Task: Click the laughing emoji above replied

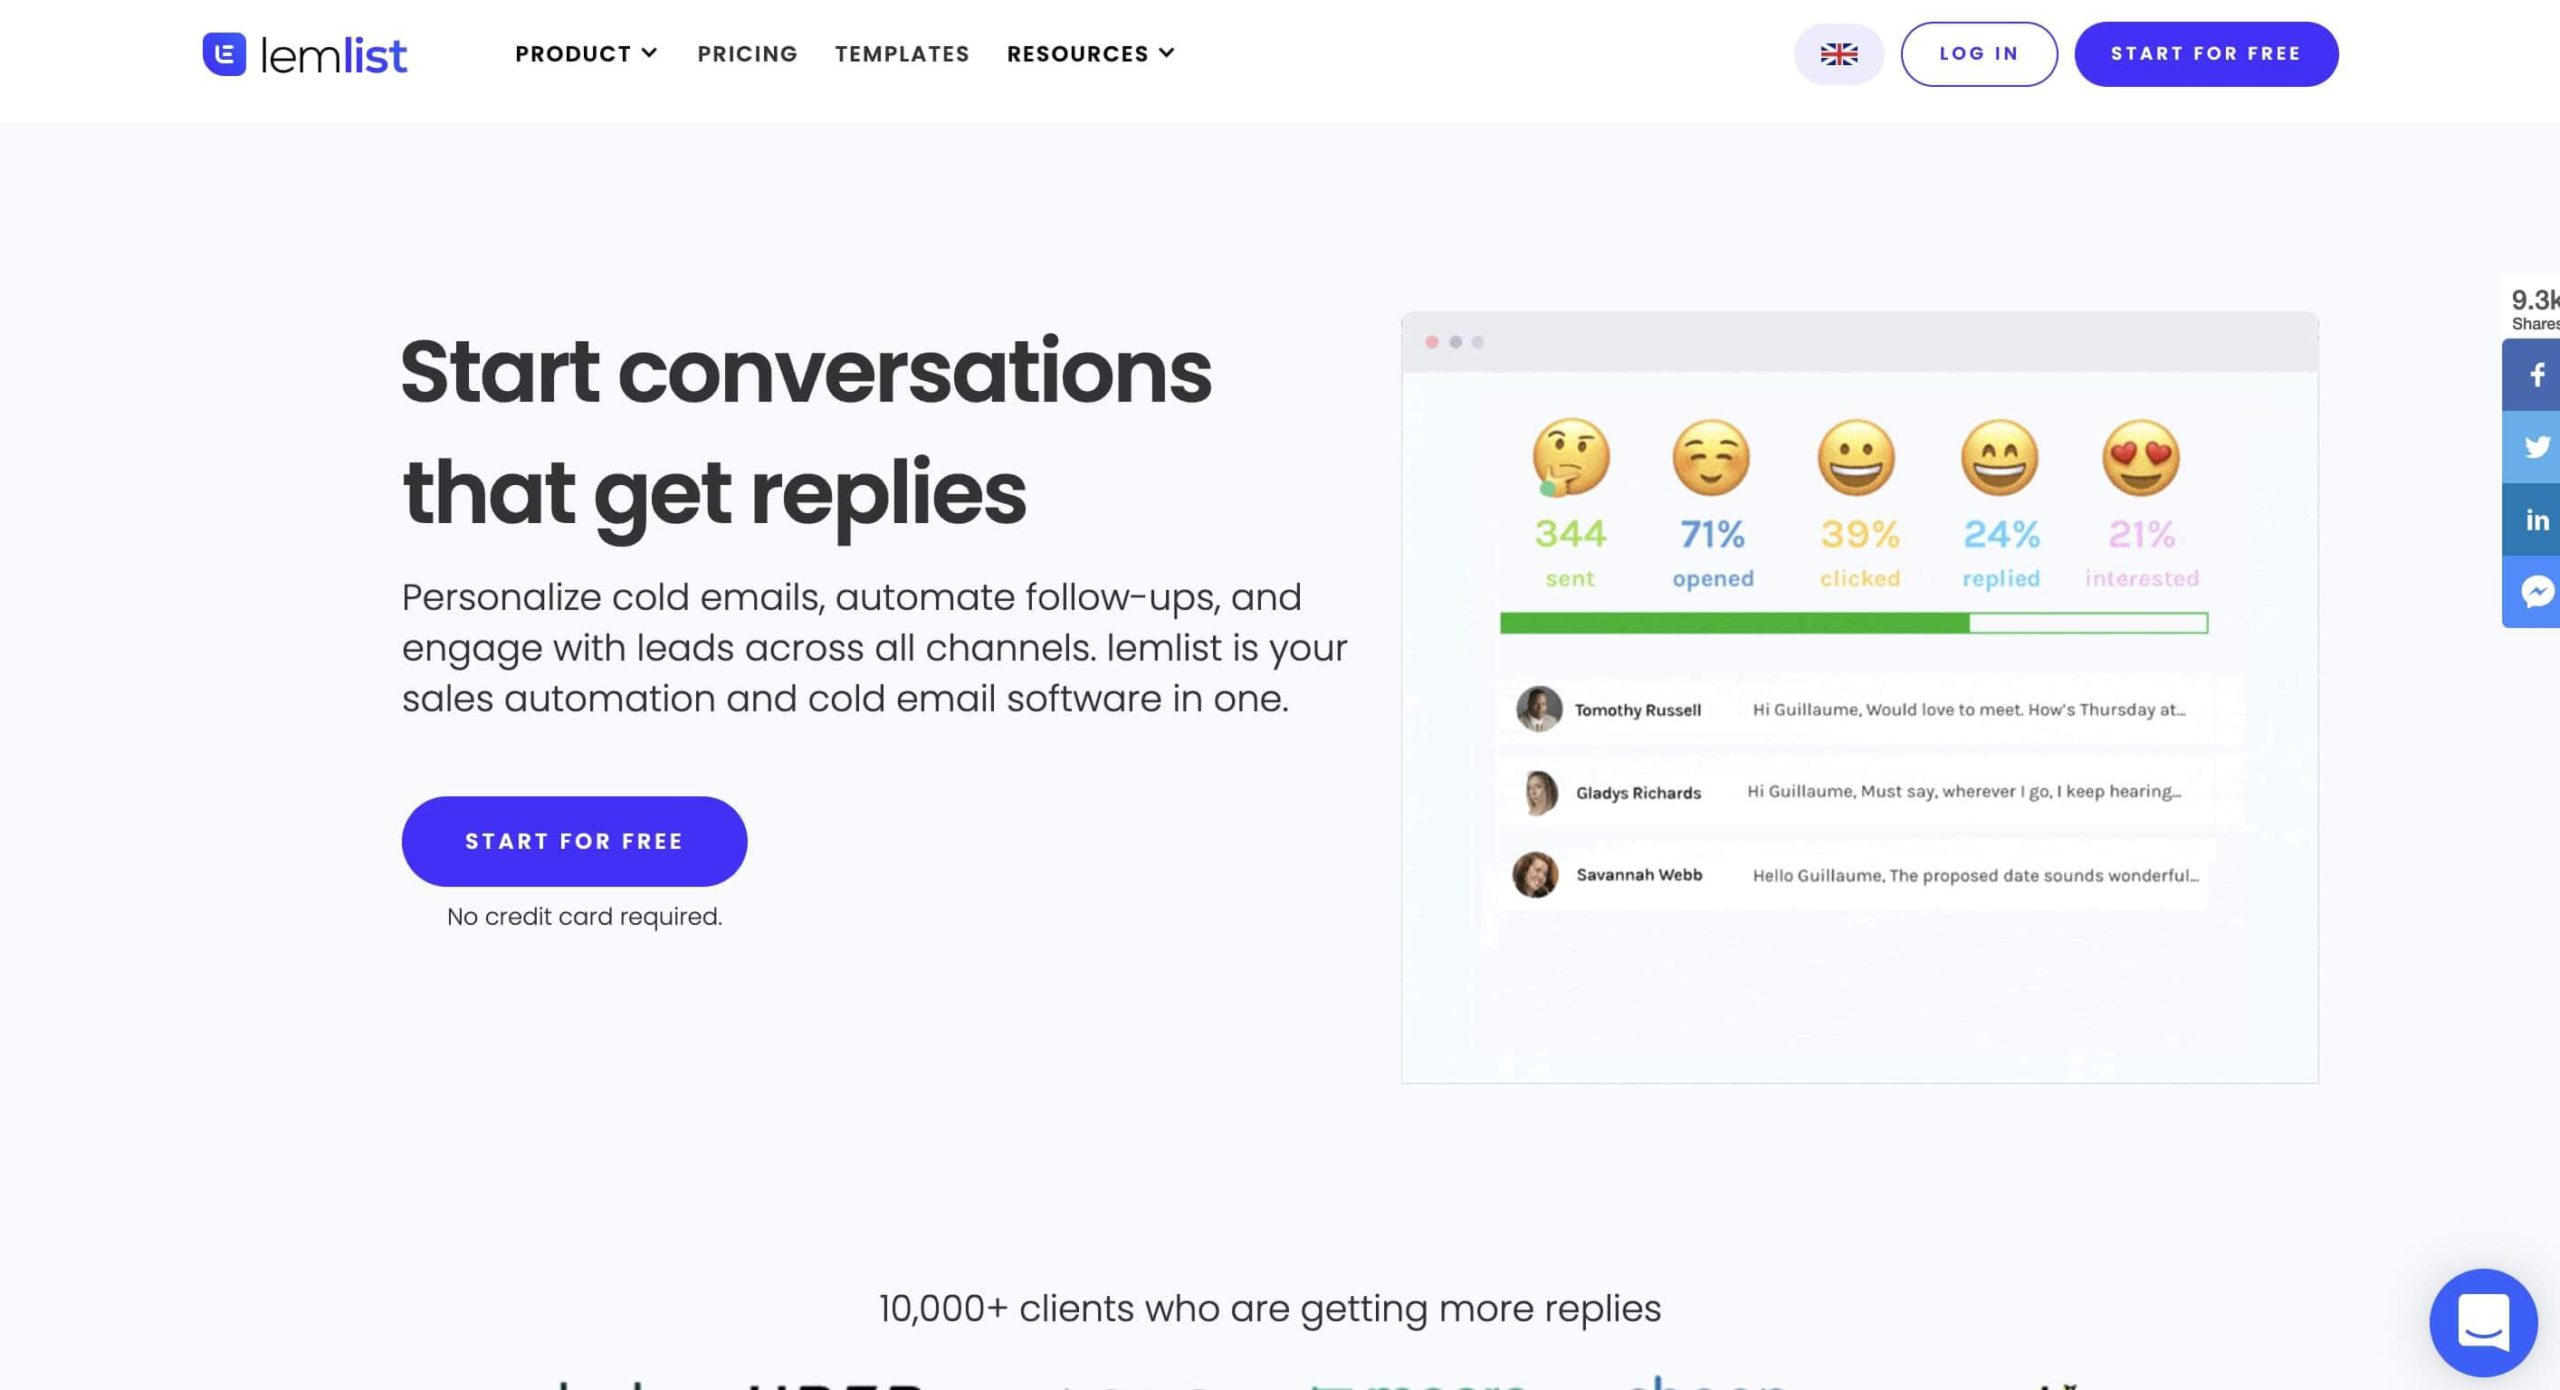Action: click(x=1999, y=457)
